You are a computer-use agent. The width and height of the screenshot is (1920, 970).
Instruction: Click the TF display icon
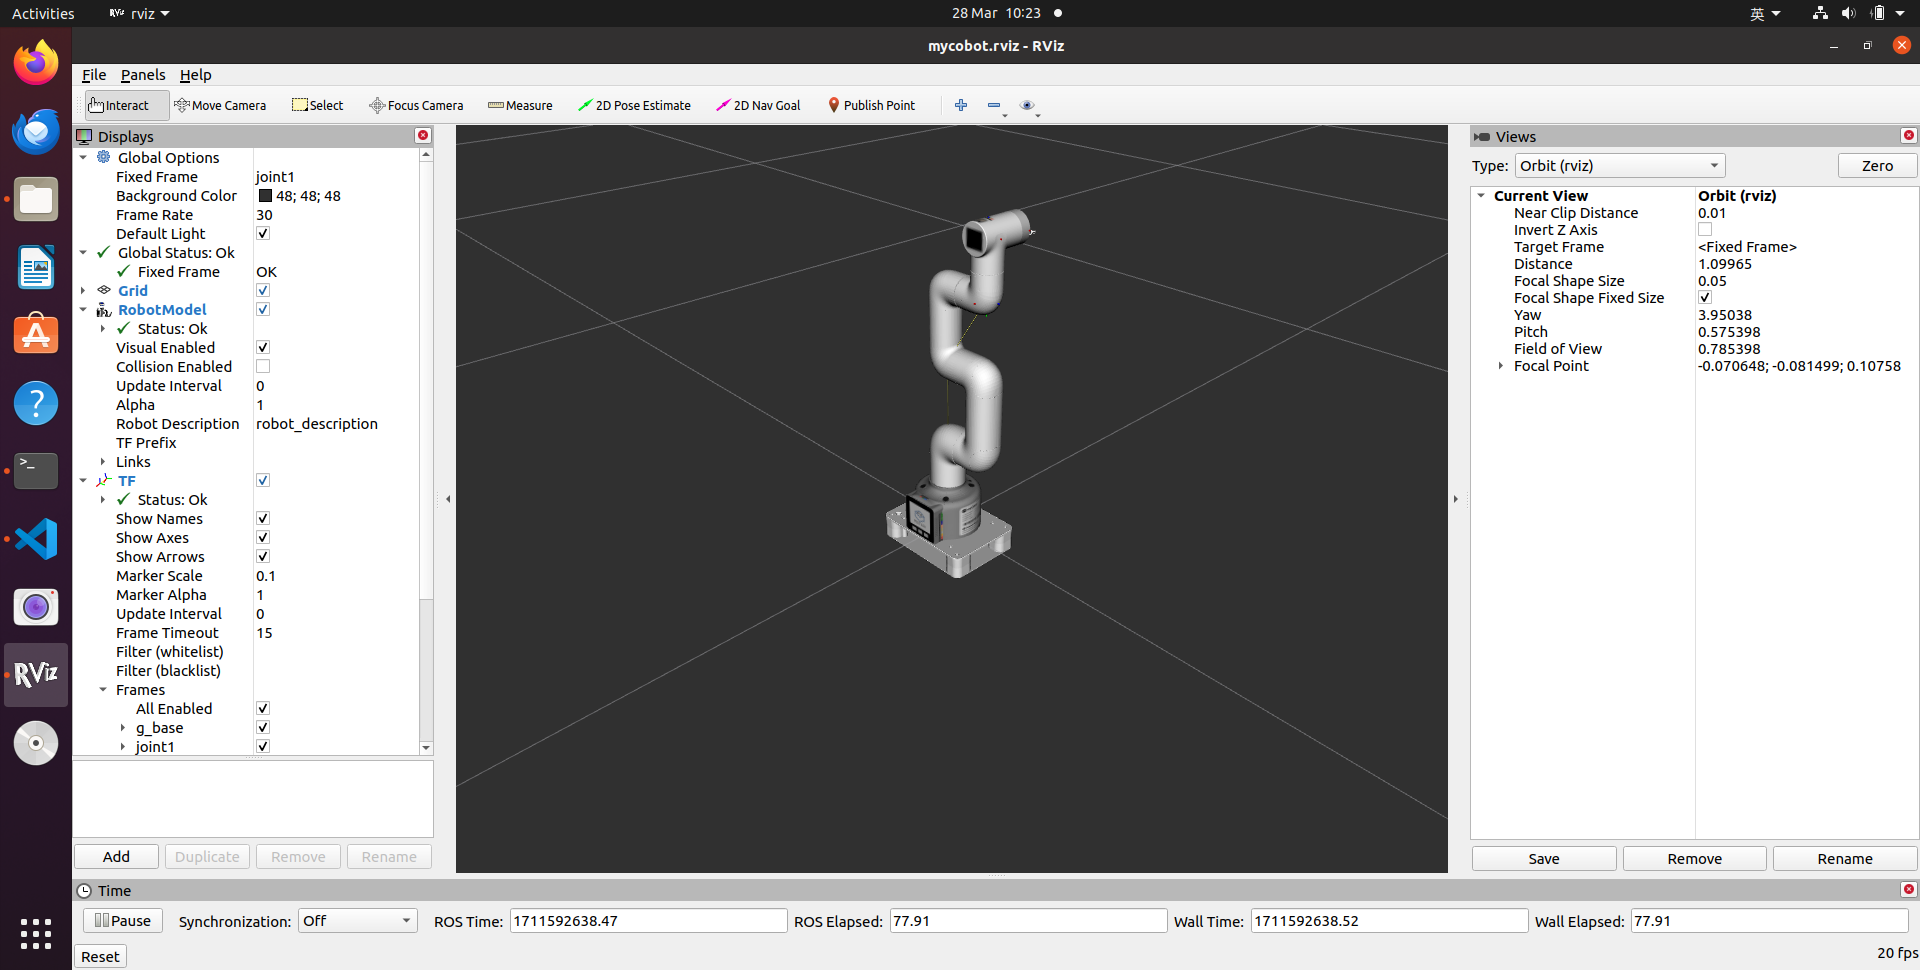[104, 480]
